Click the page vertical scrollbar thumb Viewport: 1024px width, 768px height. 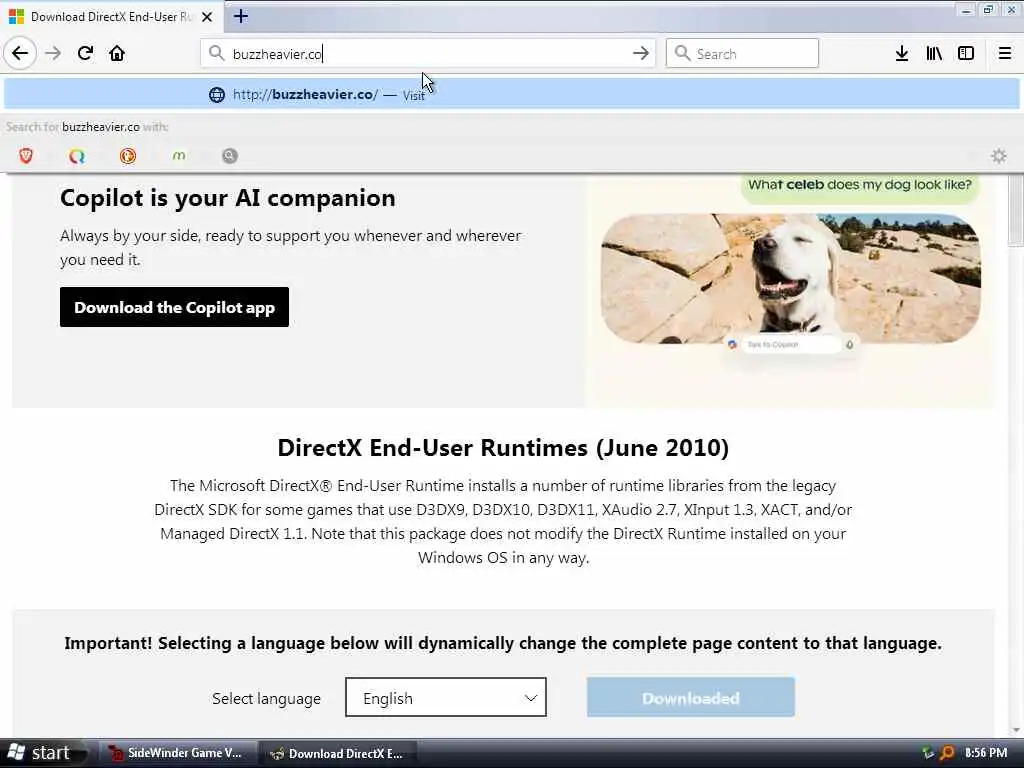[x=1016, y=210]
